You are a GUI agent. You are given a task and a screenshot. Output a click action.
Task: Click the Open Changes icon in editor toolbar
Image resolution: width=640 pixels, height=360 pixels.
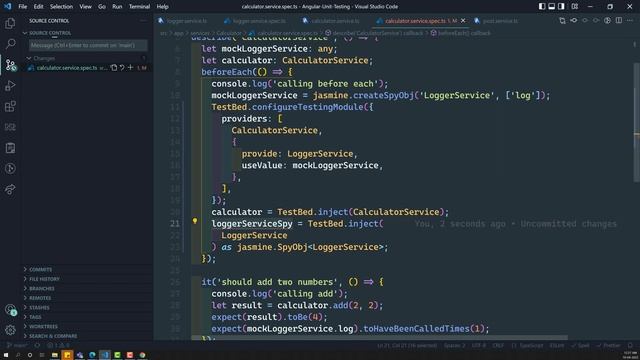click(562, 20)
